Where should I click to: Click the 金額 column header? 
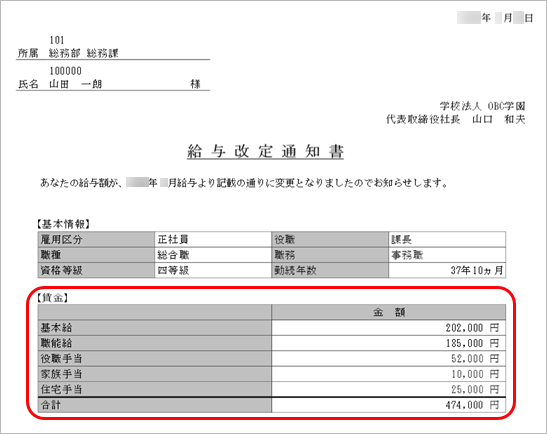pos(389,312)
